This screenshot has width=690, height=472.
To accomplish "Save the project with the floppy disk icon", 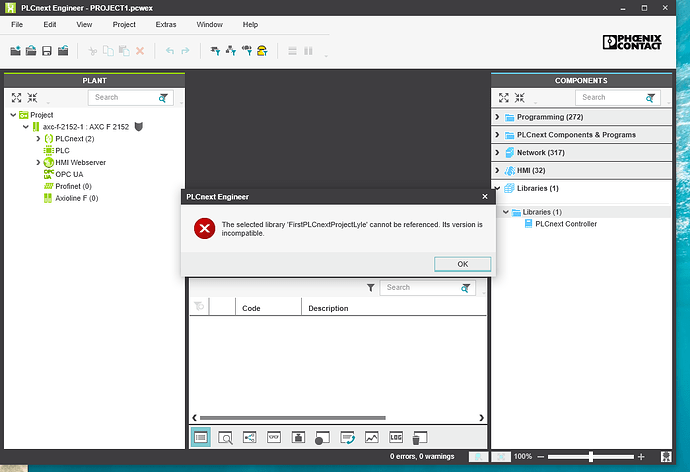I will [x=47, y=50].
